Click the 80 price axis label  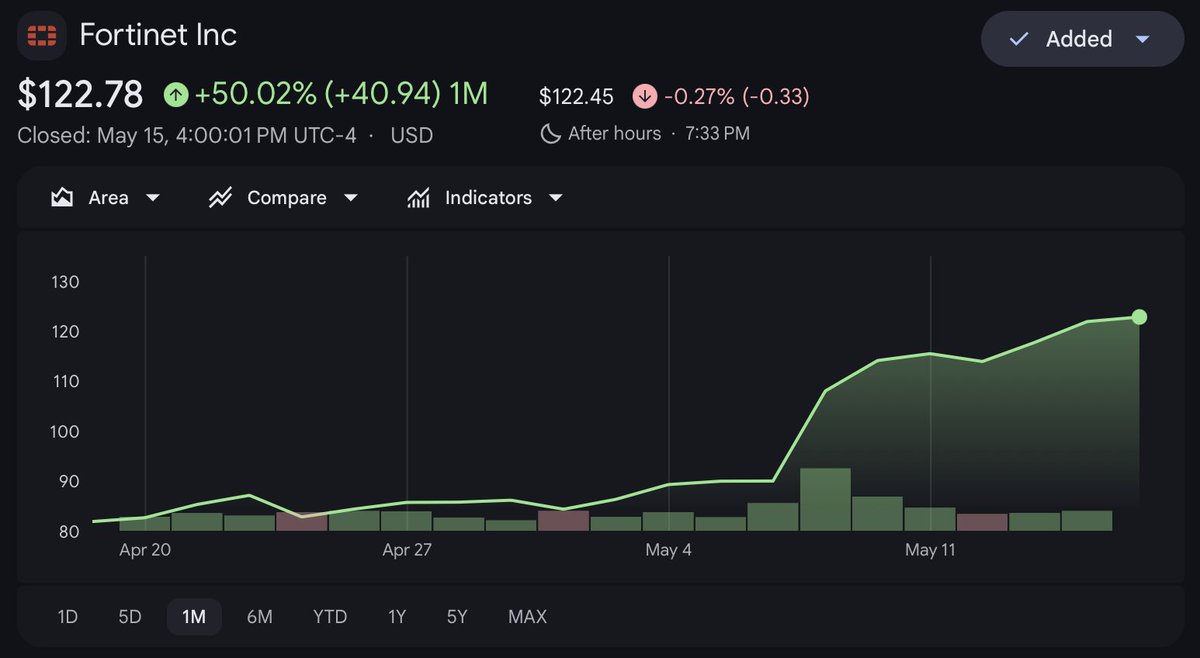(68, 532)
